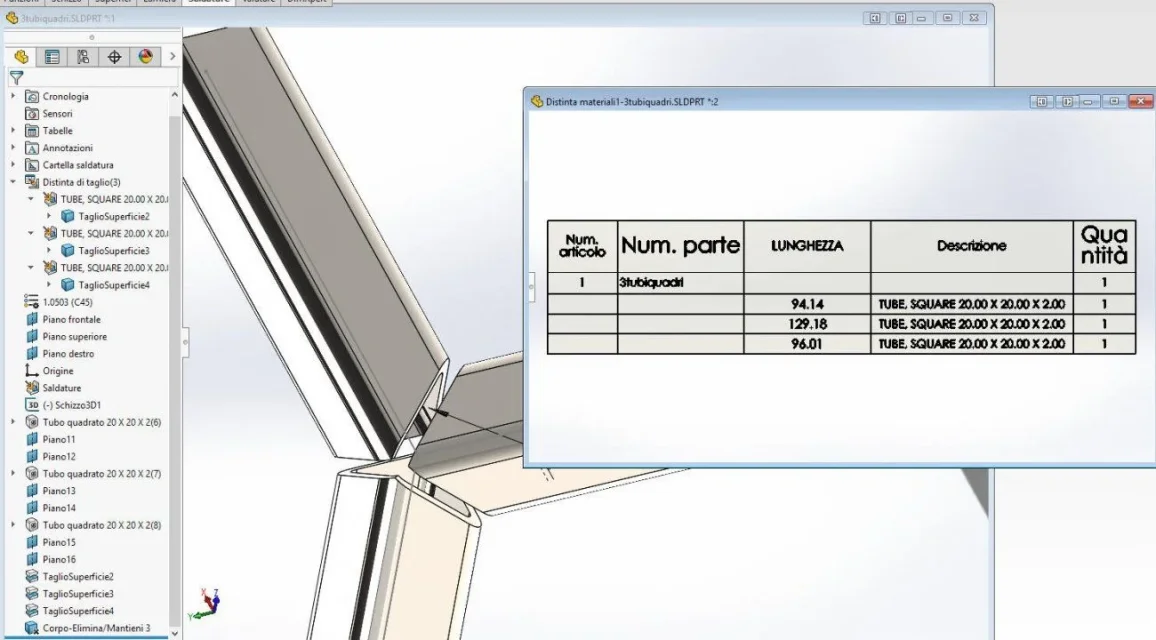1156x640 pixels.
Task: Select Tubo quadrato 20 X 20 X 2(6)
Action: click(102, 422)
